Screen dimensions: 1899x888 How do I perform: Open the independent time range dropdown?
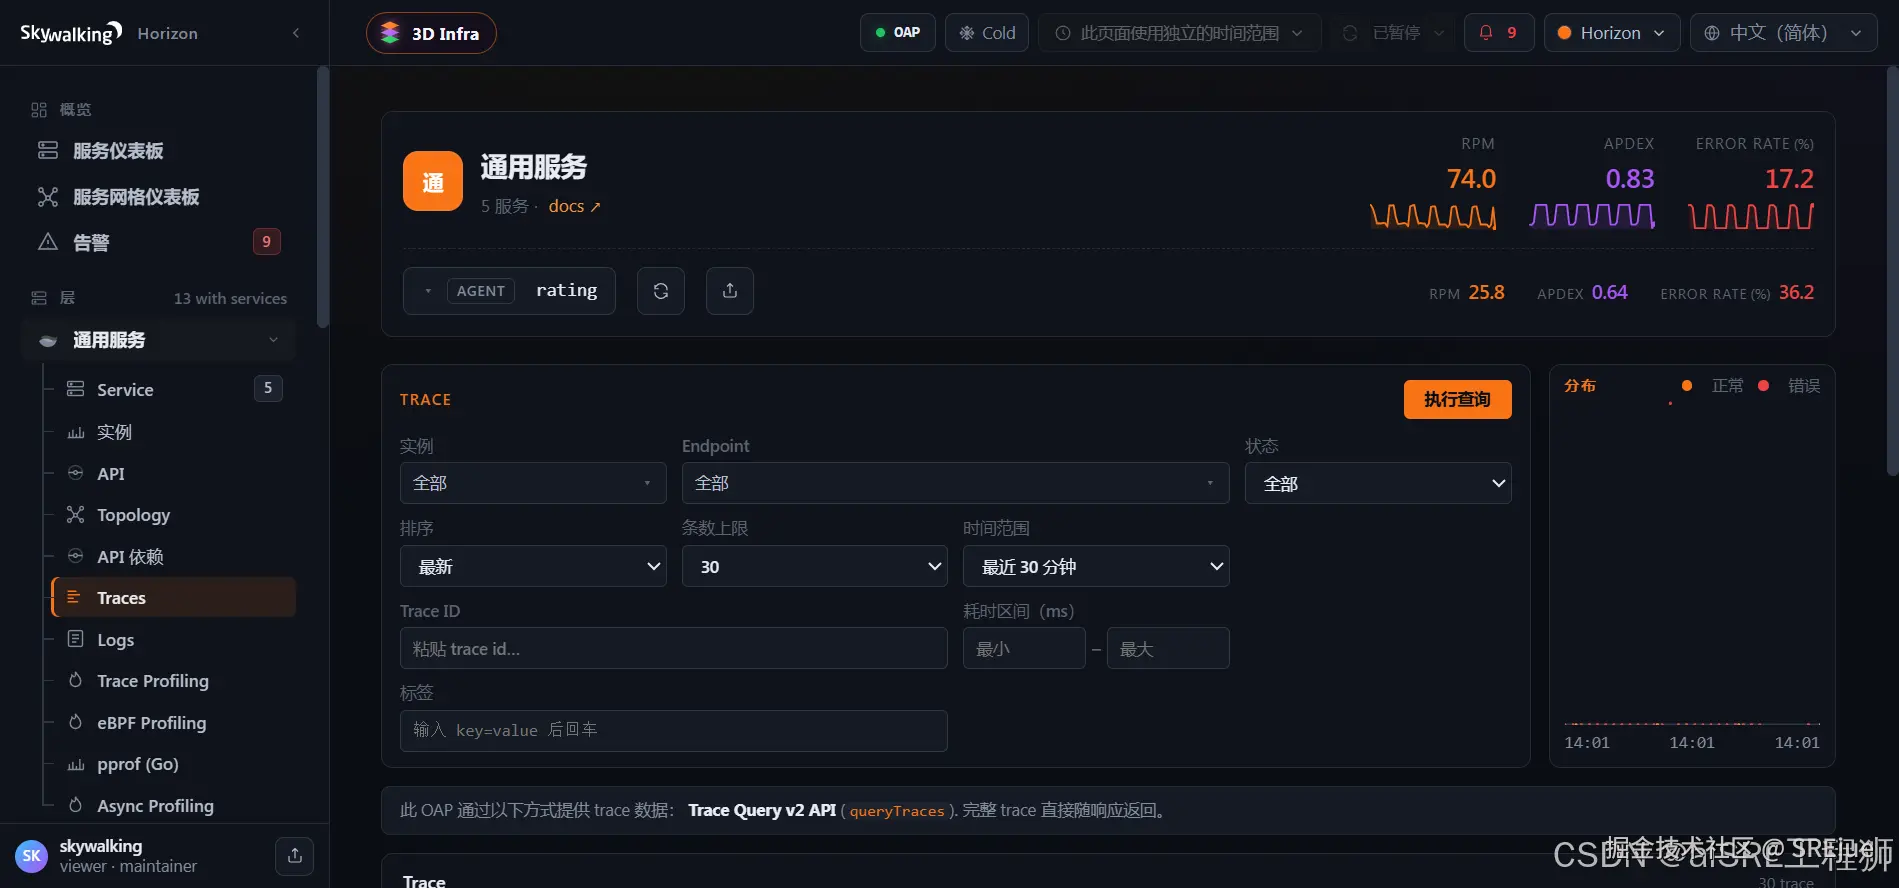click(x=1179, y=33)
